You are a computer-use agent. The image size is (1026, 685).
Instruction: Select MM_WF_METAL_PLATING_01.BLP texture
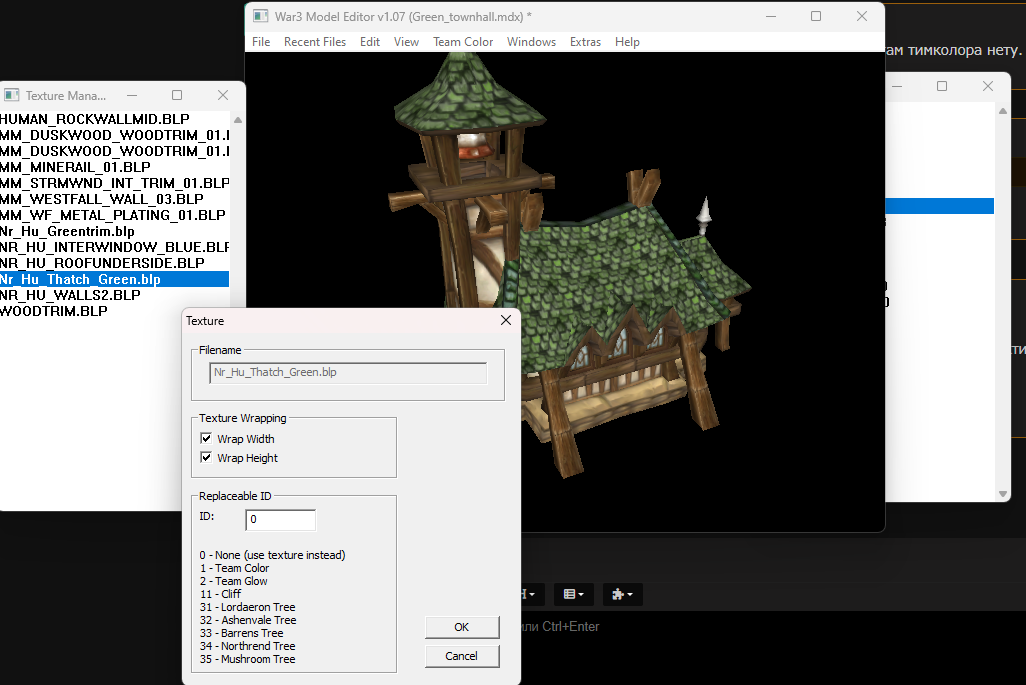[115, 215]
